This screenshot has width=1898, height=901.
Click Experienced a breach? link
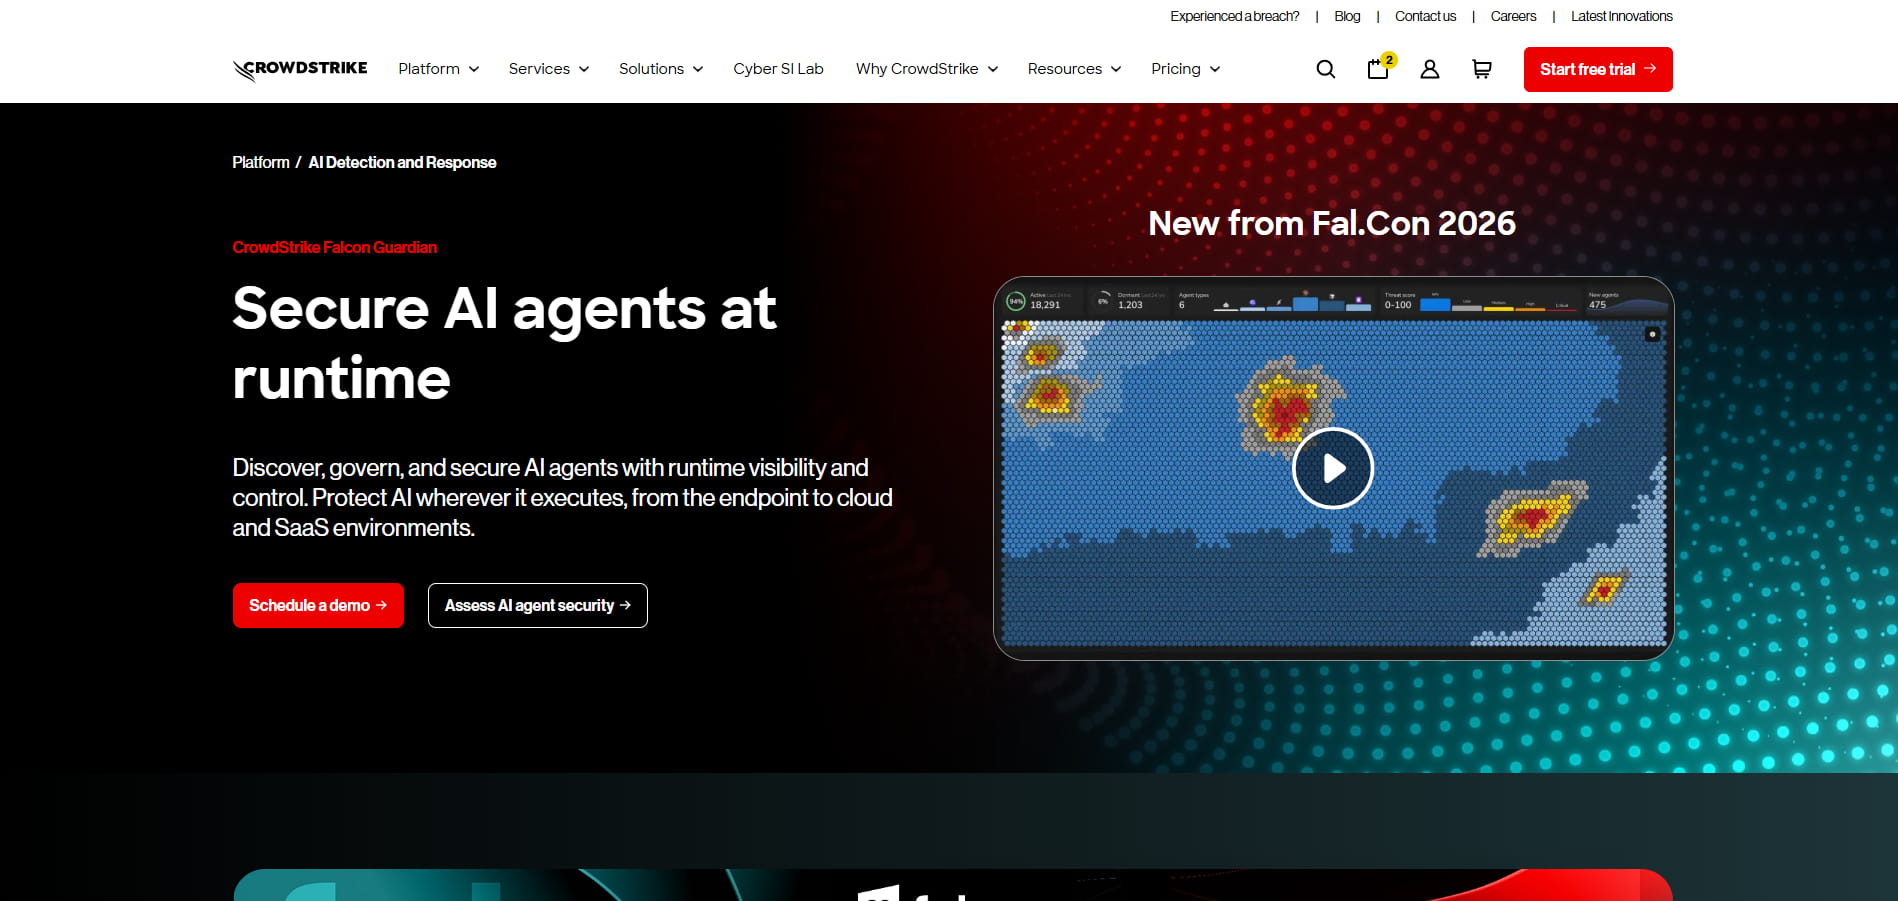pyautogui.click(x=1234, y=16)
